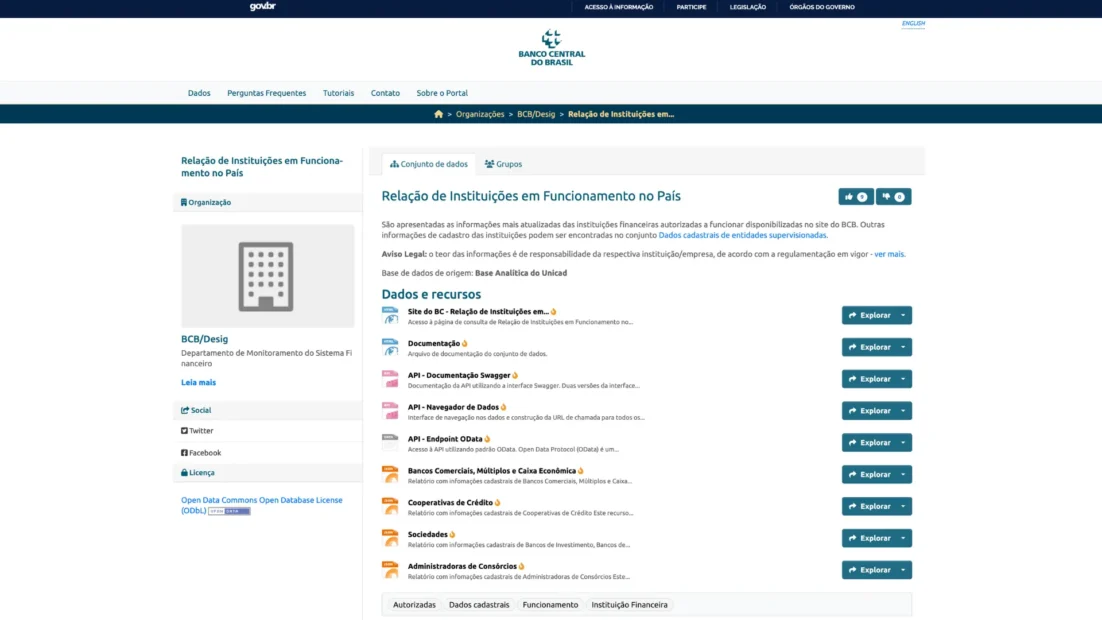Click the API Documentação Swagger file icon
Screen dimensions: 1102x620
pos(390,379)
